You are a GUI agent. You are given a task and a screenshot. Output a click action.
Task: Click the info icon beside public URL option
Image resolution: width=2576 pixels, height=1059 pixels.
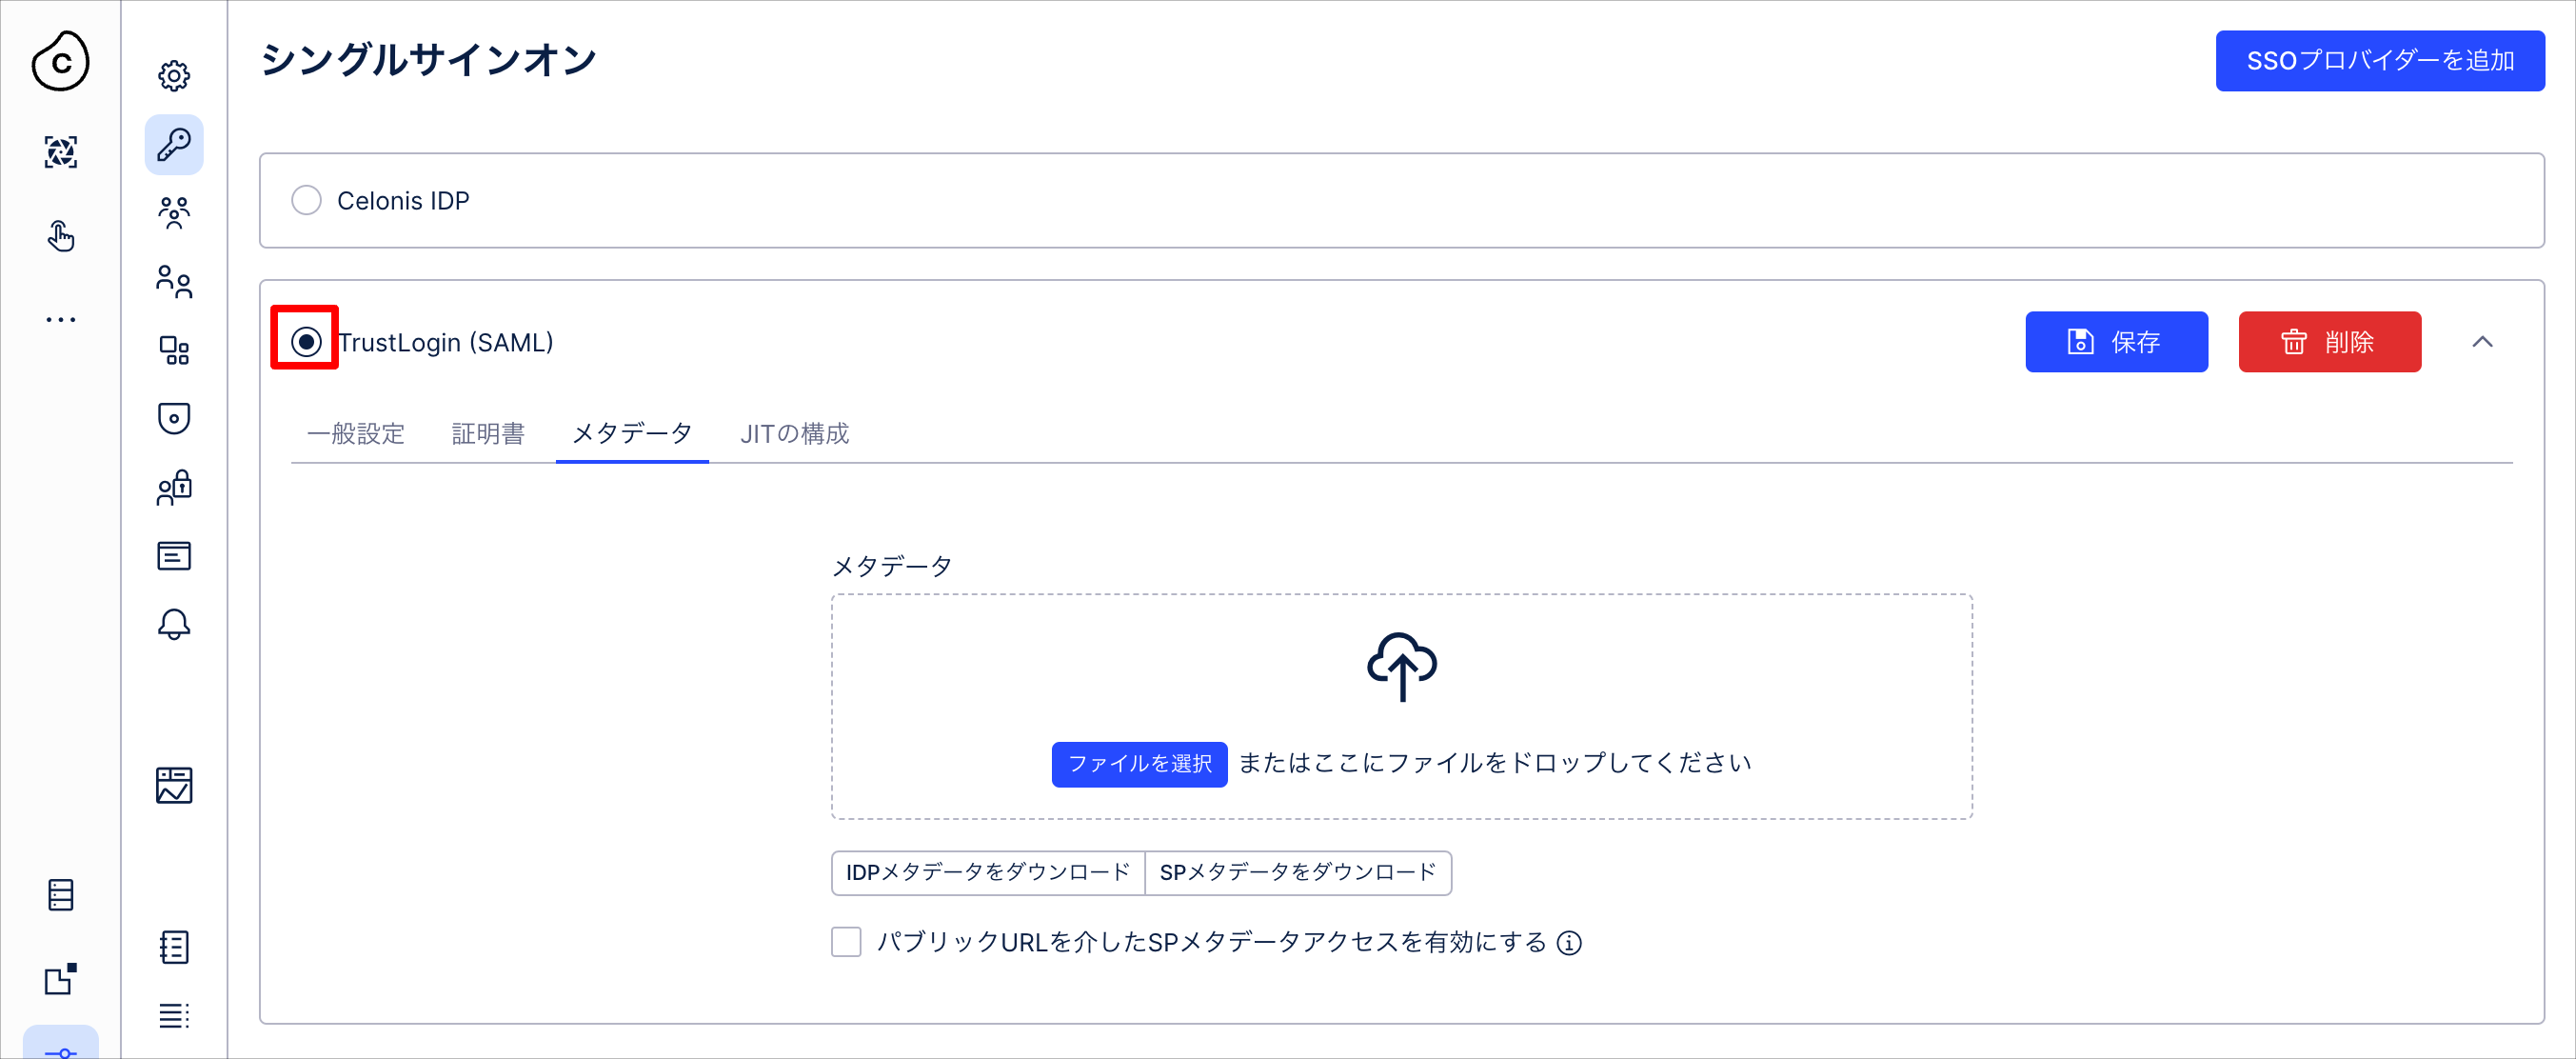[1569, 943]
